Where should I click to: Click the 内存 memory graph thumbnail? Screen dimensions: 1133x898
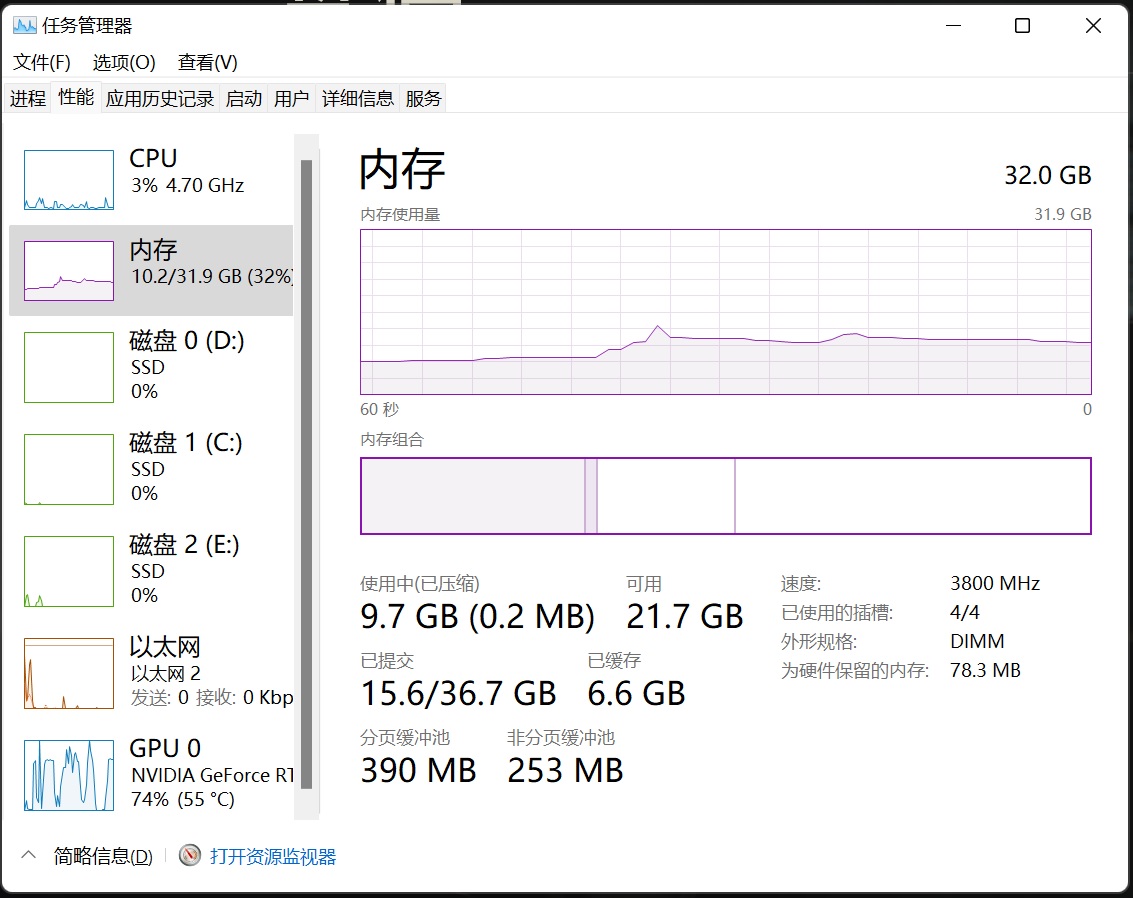[68, 271]
